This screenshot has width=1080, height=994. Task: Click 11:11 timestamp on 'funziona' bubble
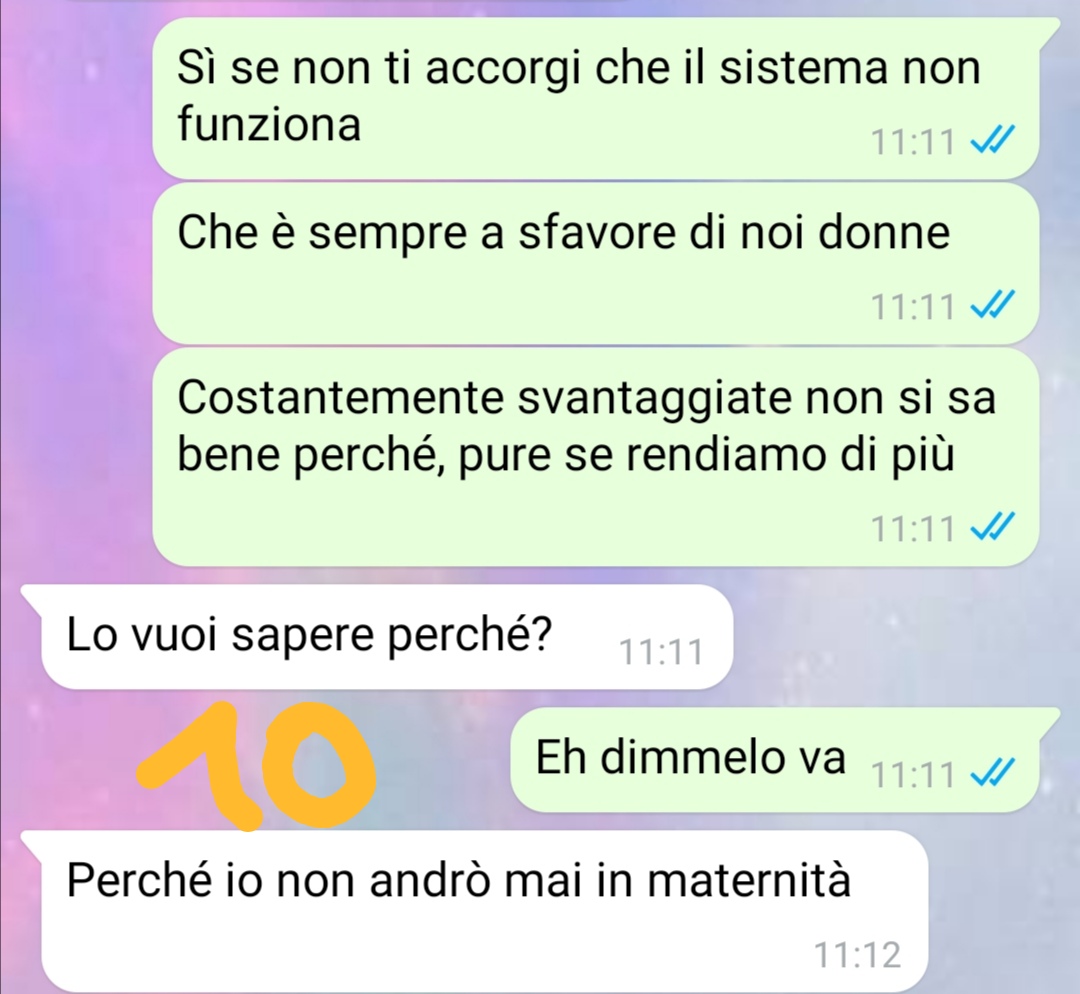913,143
